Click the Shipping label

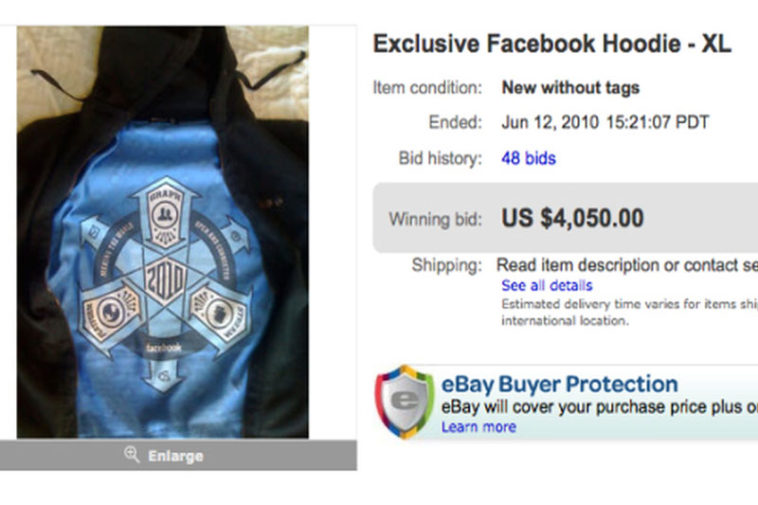(x=446, y=266)
